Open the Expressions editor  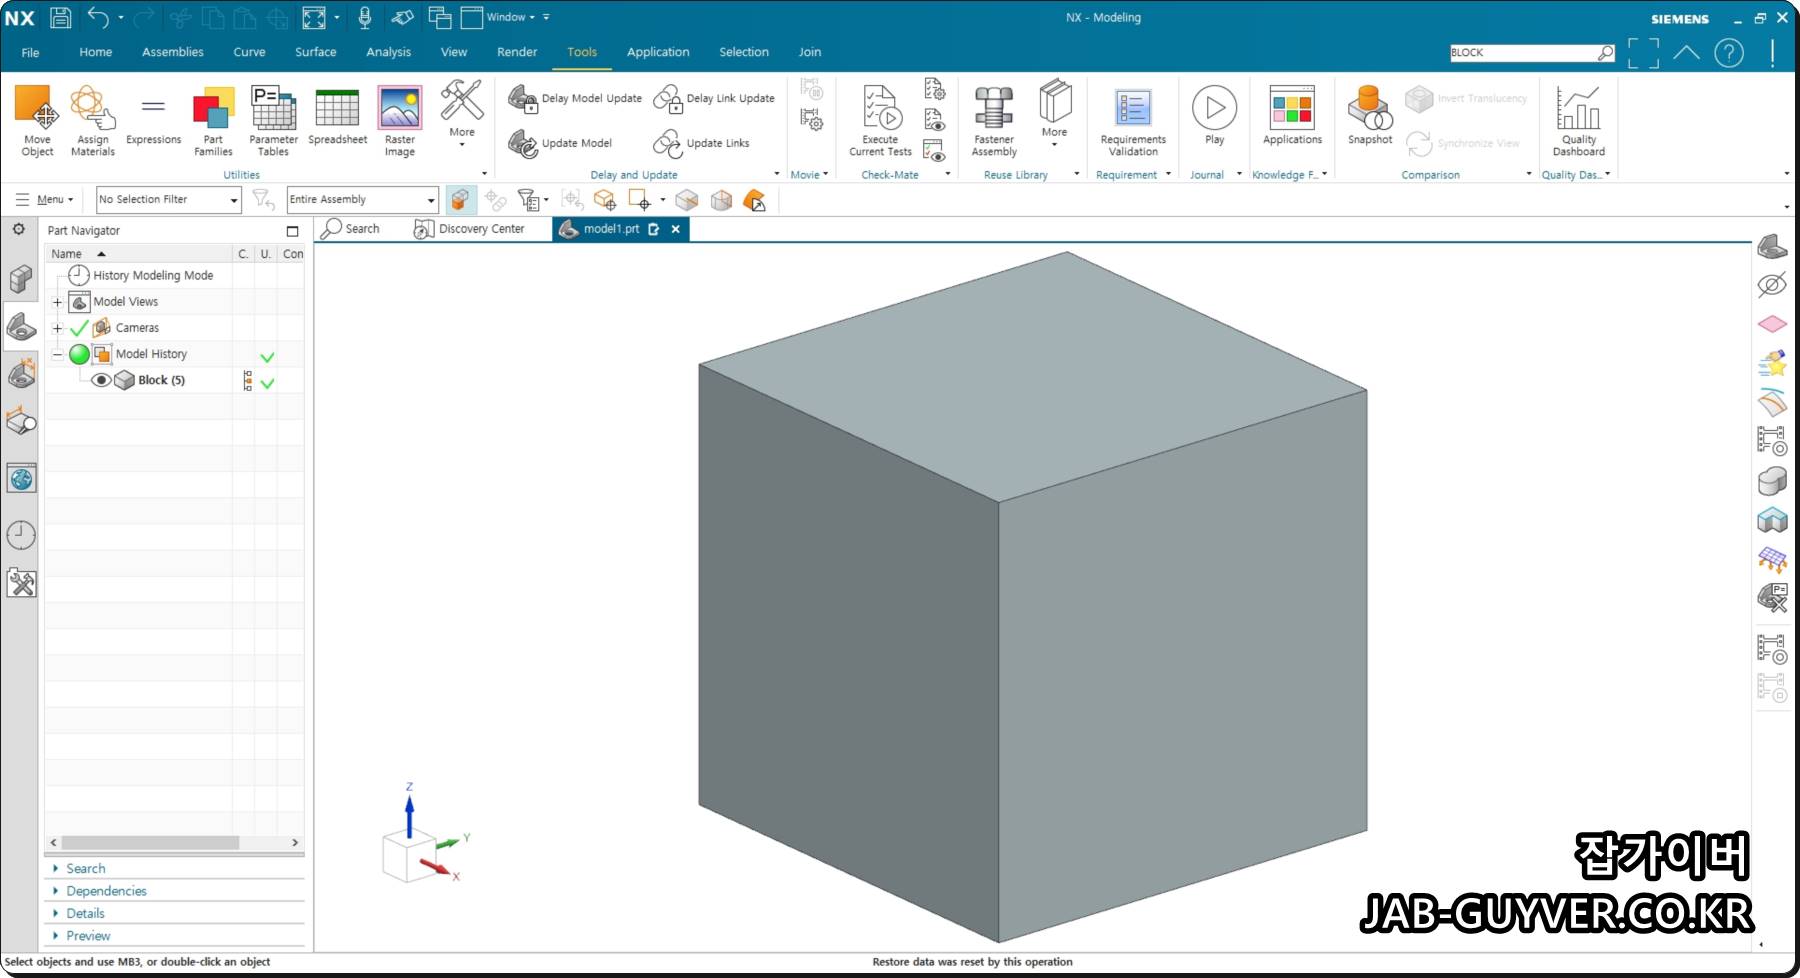153,120
